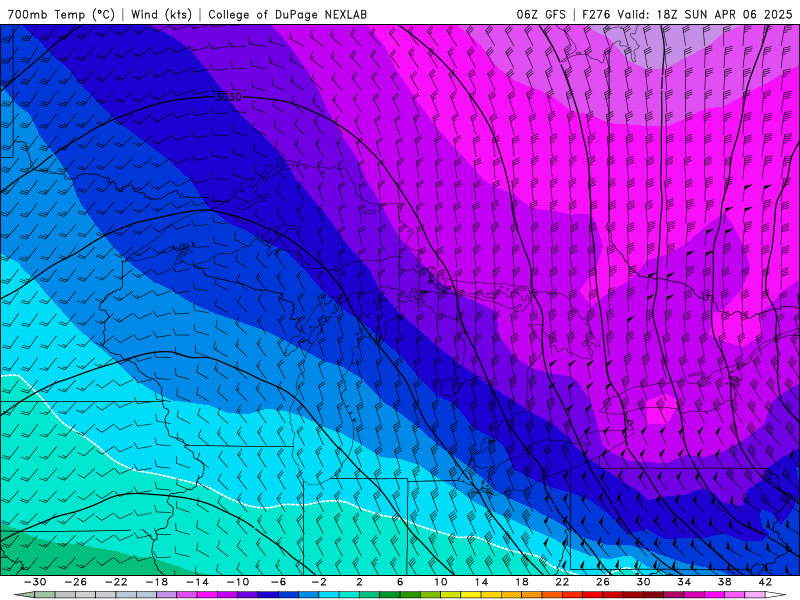This screenshot has width=800, height=600.
Task: Click the '700mb Temp (°C)' title text
Action: click(62, 14)
